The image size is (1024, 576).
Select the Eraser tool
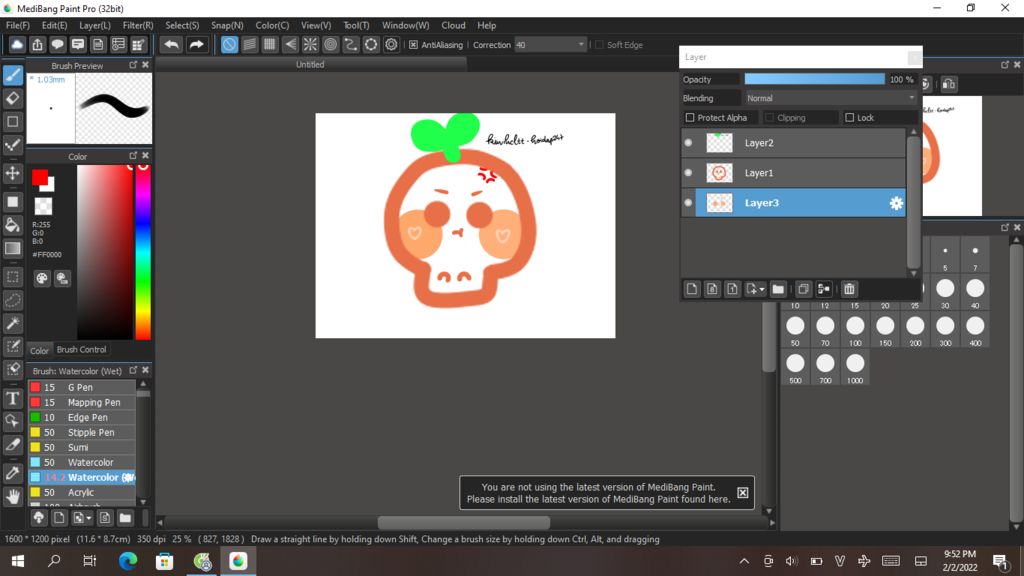coord(12,99)
